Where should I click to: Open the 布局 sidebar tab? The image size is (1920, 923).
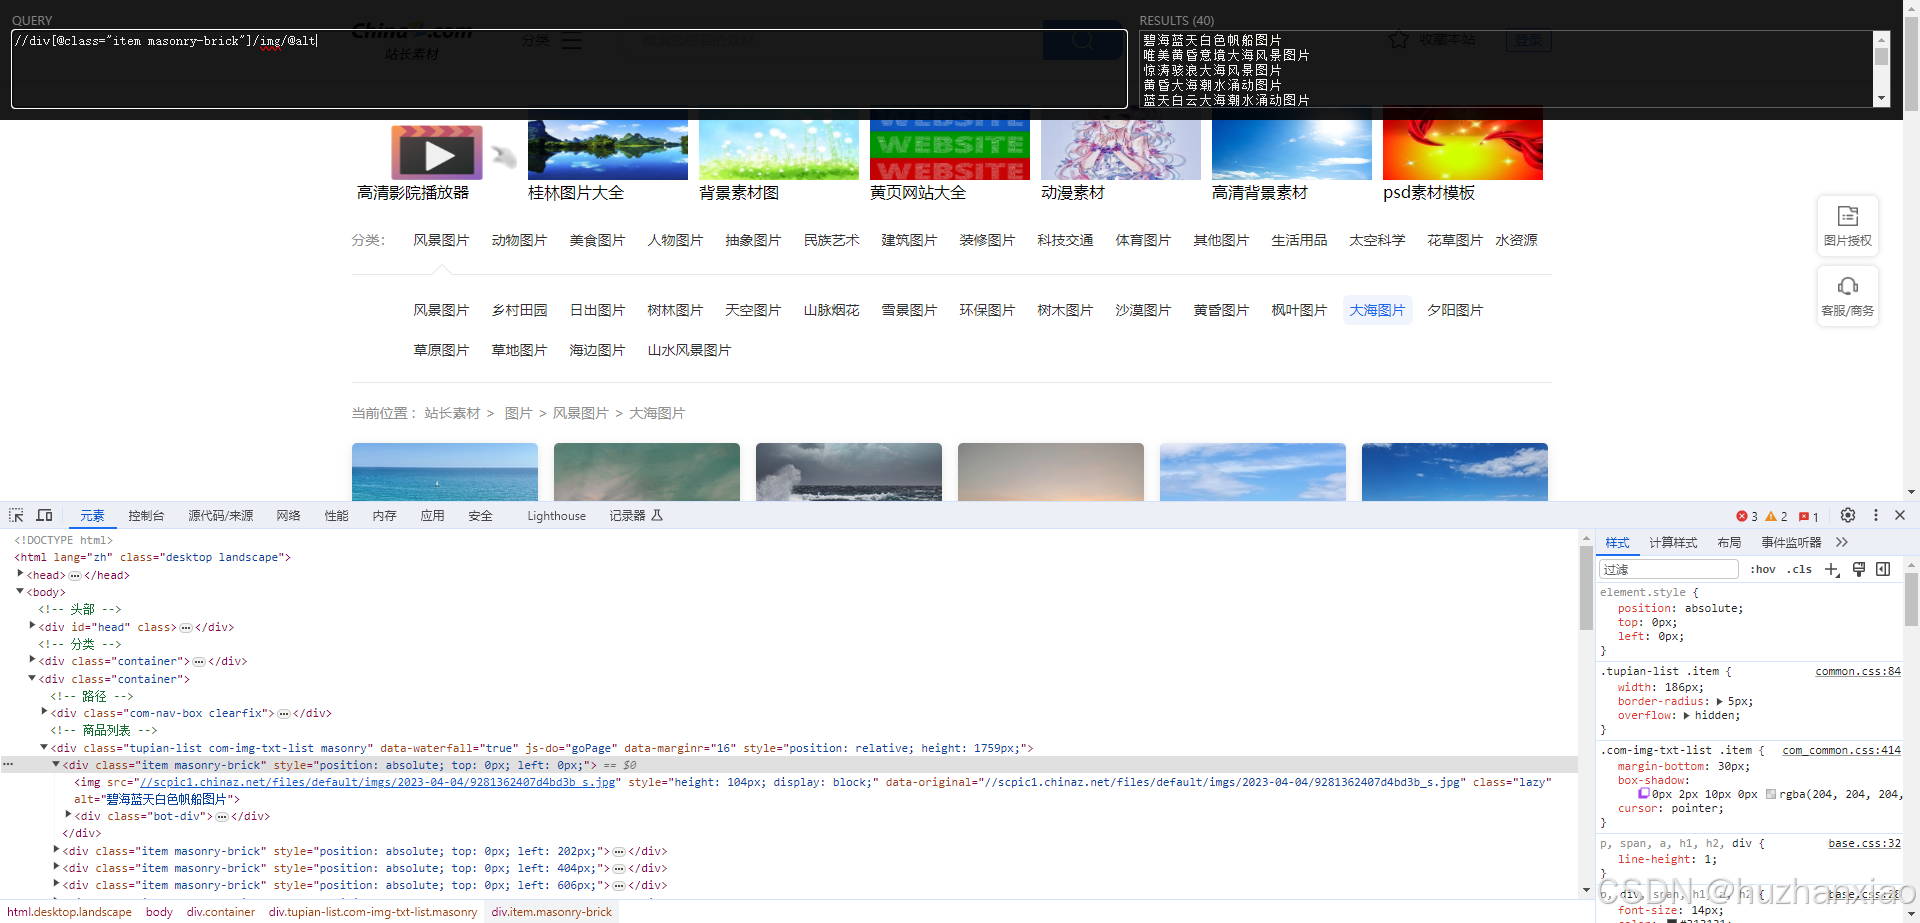click(x=1729, y=543)
